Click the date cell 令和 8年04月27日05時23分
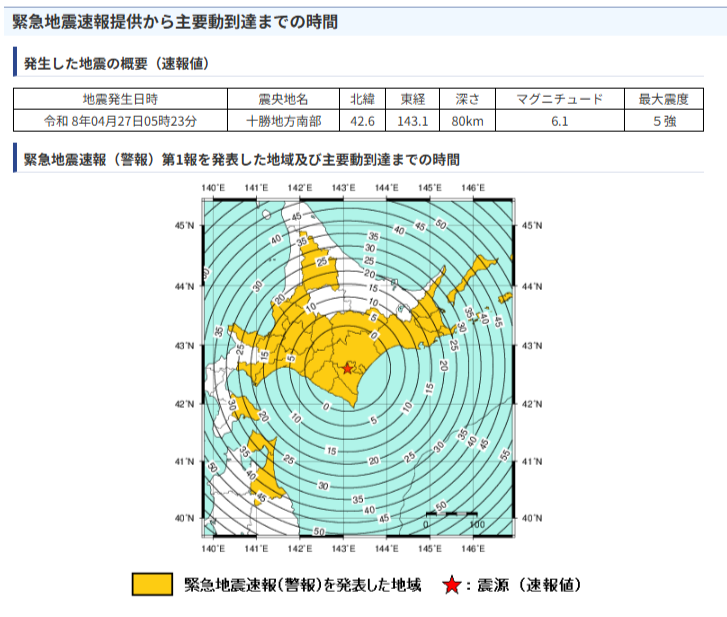727x617 pixels. pyautogui.click(x=121, y=121)
